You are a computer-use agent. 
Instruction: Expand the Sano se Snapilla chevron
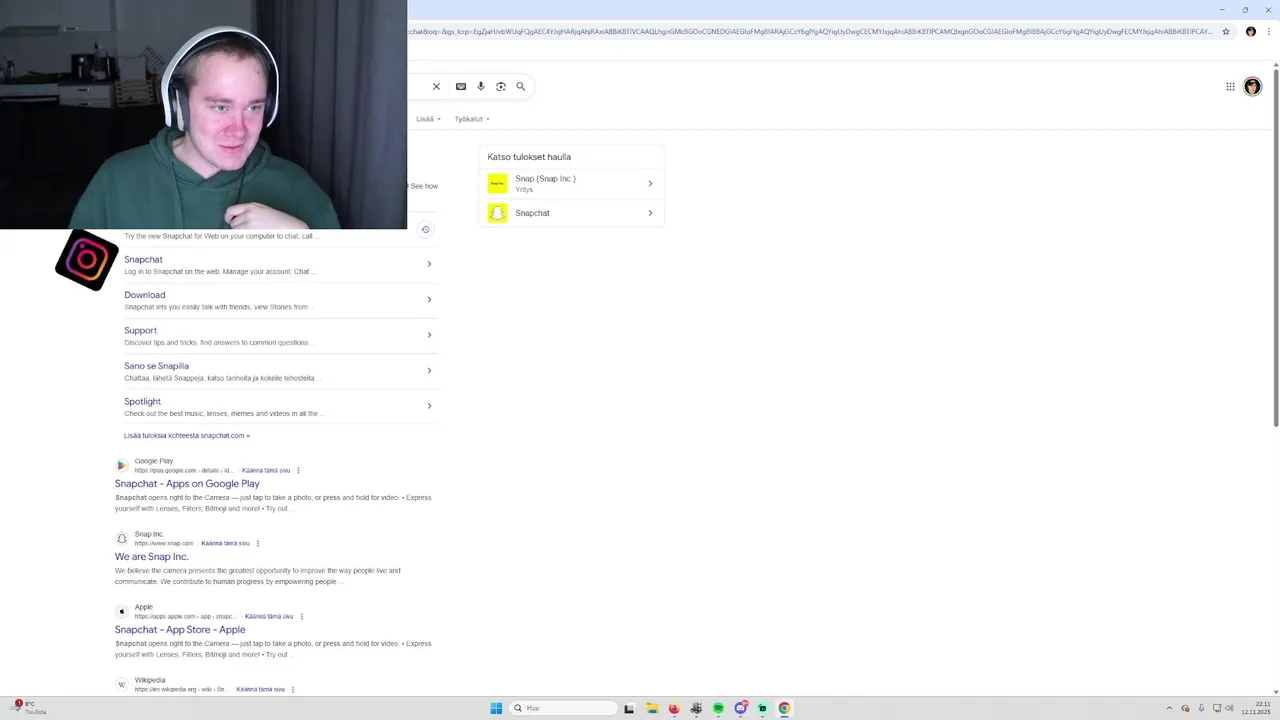click(x=429, y=371)
